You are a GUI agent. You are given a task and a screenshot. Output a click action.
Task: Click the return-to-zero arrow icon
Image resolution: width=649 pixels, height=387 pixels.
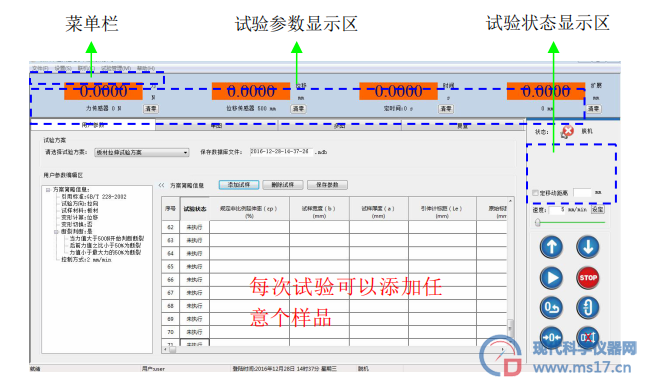pos(551,308)
